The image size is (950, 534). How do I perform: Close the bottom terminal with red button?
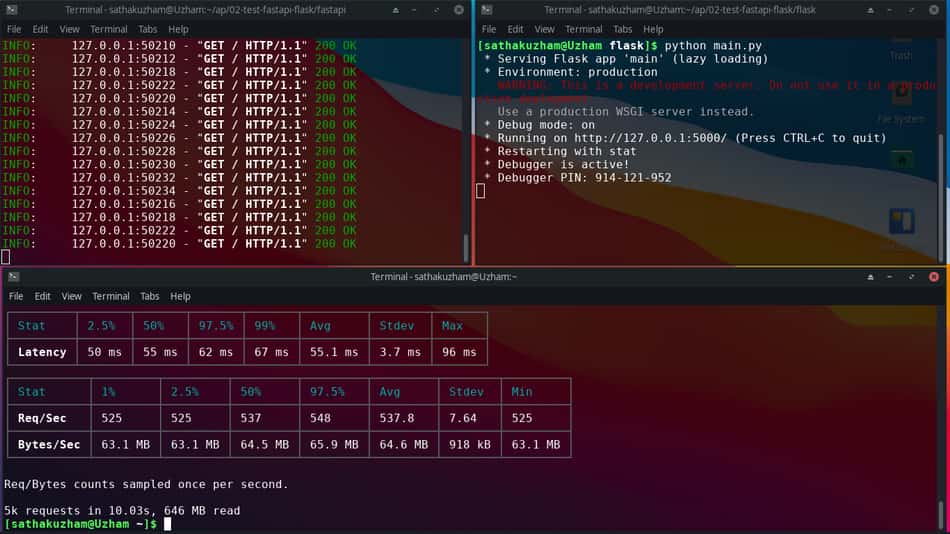934,277
